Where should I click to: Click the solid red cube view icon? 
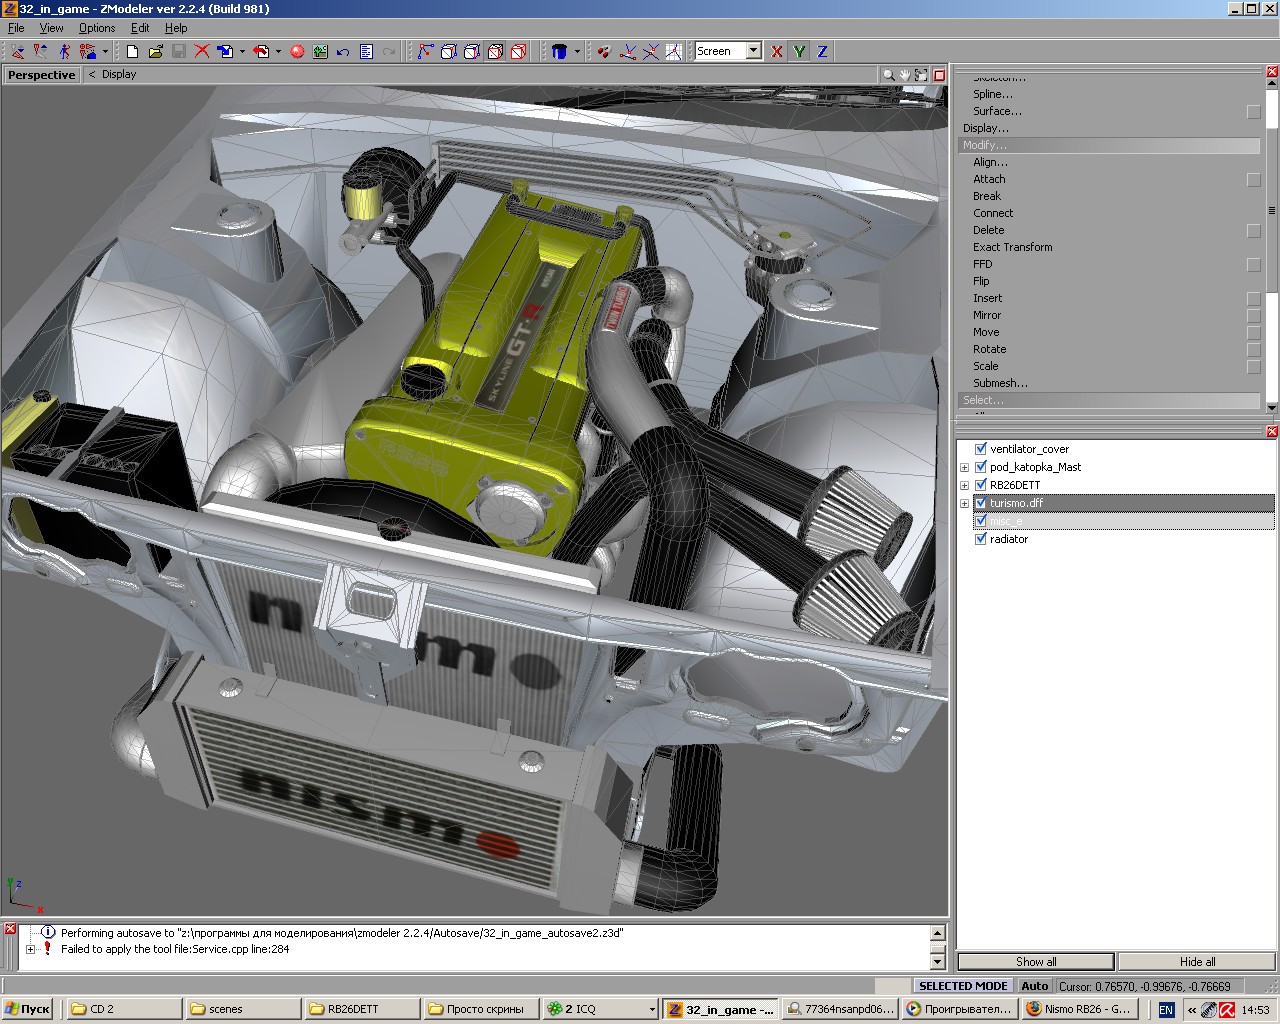pyautogui.click(x=518, y=51)
